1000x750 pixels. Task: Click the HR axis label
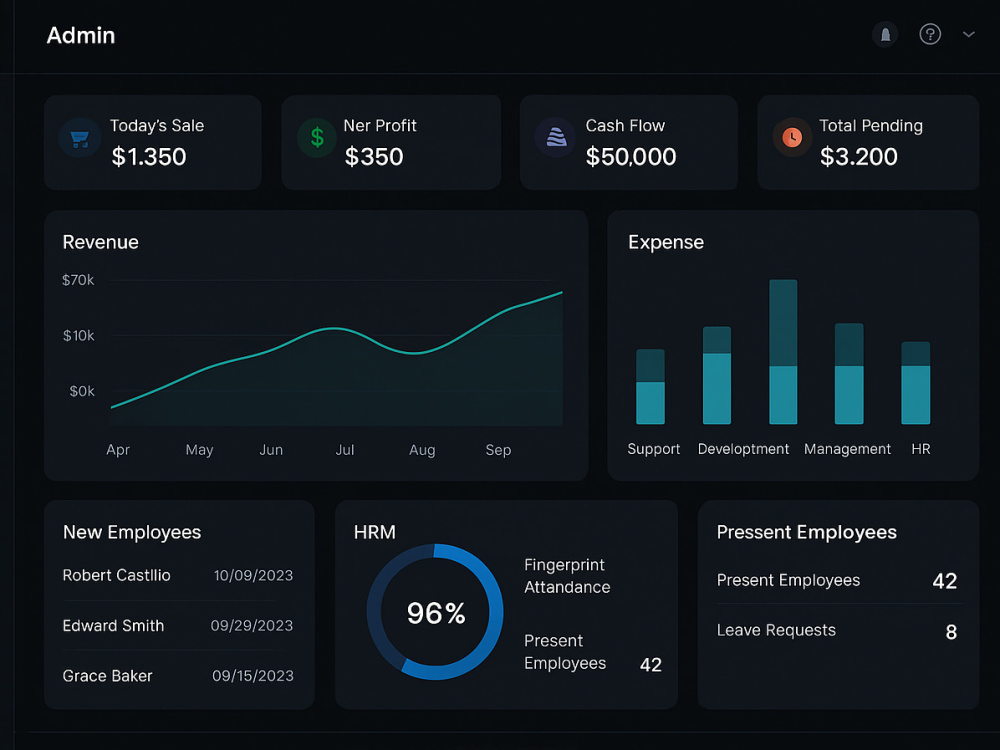[x=920, y=449]
